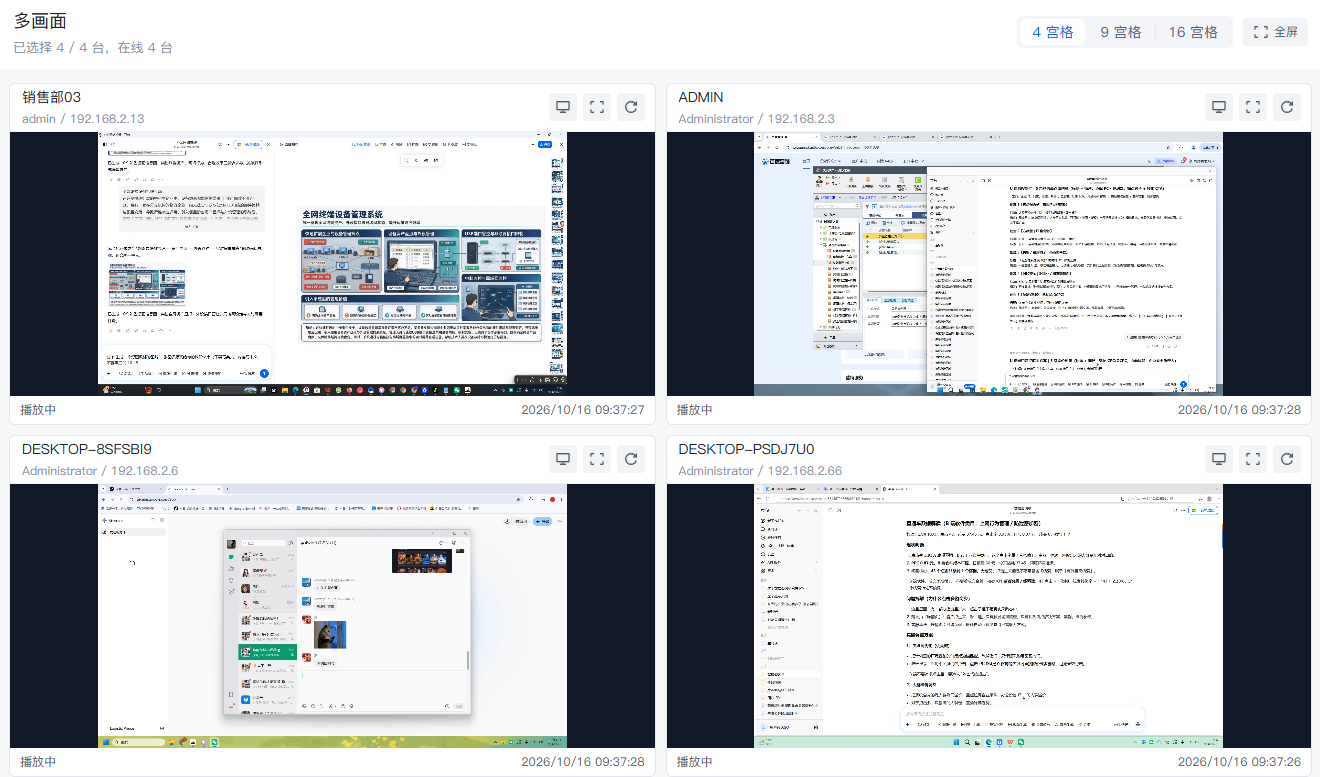1320x777 pixels.
Task: Refresh the 销售部03 stream
Action: [x=631, y=107]
